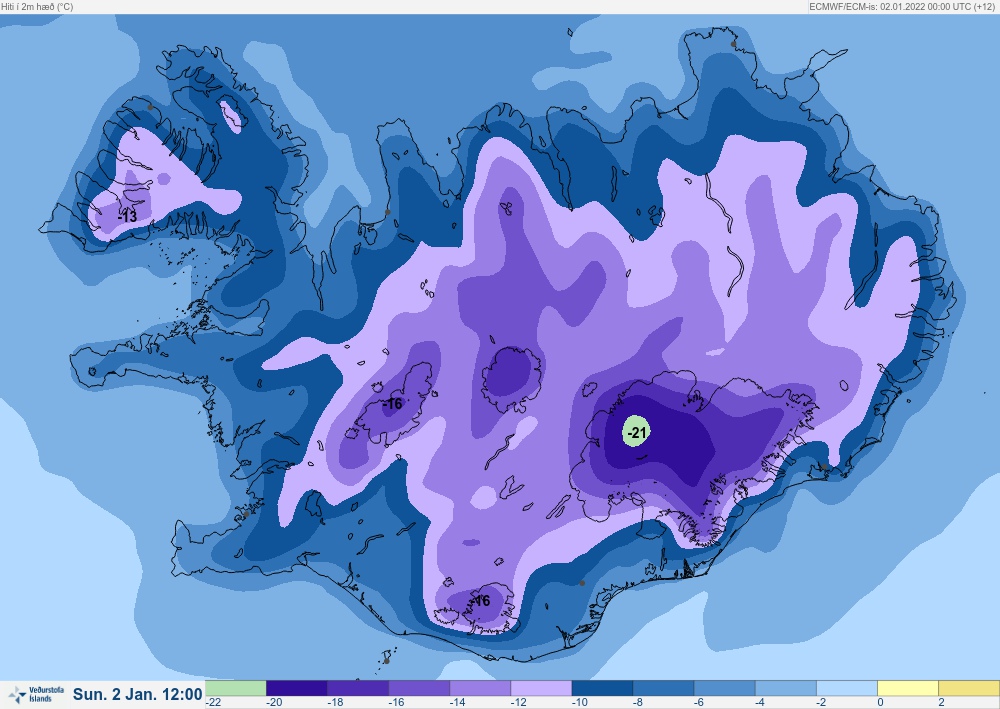The width and height of the screenshot is (1000, 709).
Task: Select the -4 to -2 light blue swatch
Action: tap(786, 688)
